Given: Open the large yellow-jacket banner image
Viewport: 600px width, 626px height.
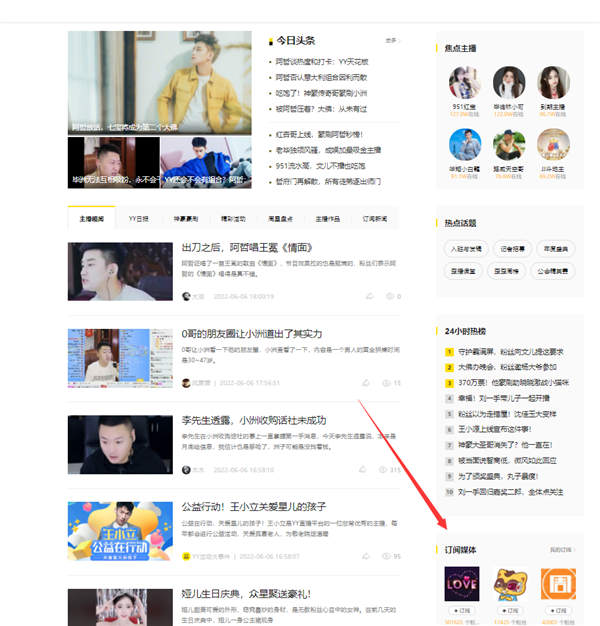Looking at the screenshot, I should 160,83.
